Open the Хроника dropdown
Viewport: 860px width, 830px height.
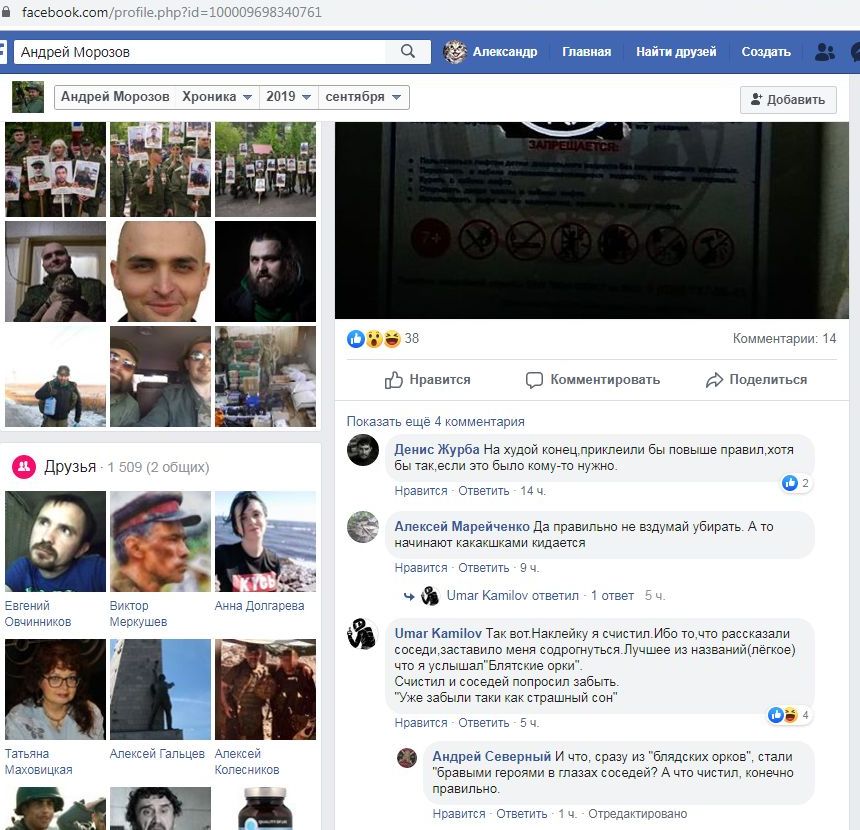[217, 97]
